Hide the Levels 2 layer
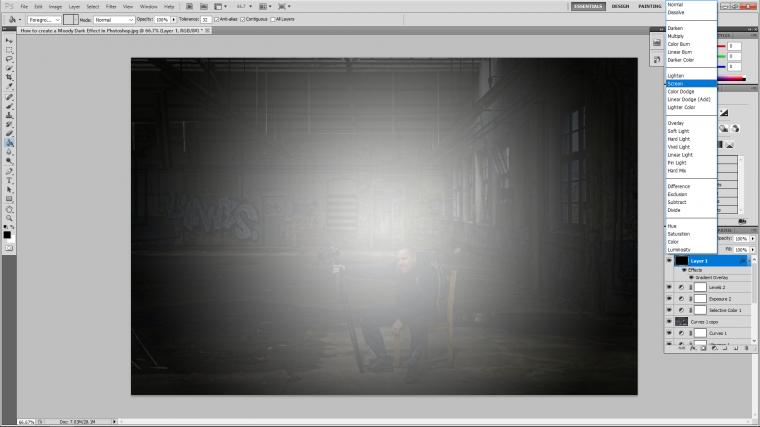The height and width of the screenshot is (427, 760). [669, 287]
